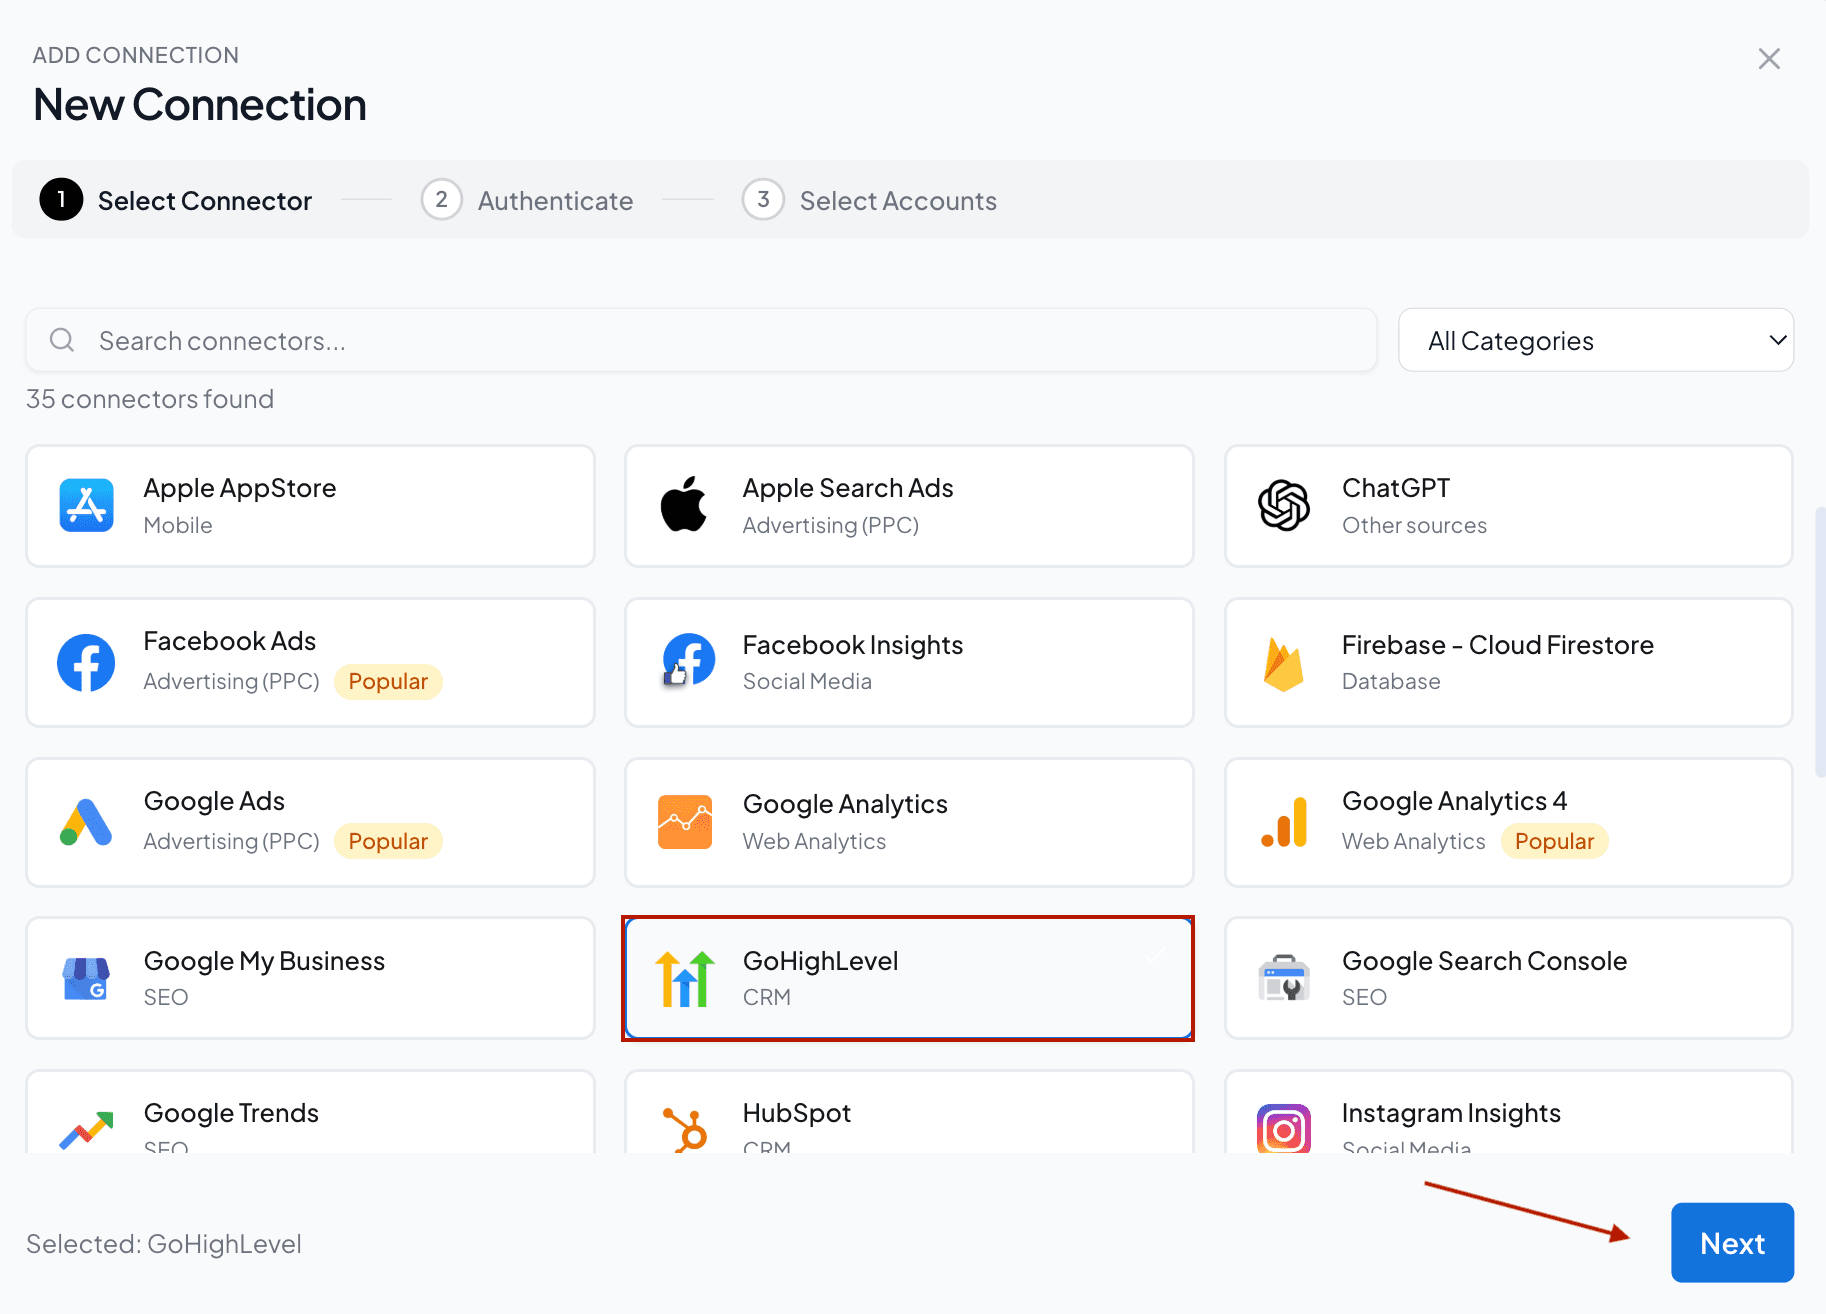Image resolution: width=1826 pixels, height=1314 pixels.
Task: Pick the HubSpot connector title
Action: coord(797,1113)
